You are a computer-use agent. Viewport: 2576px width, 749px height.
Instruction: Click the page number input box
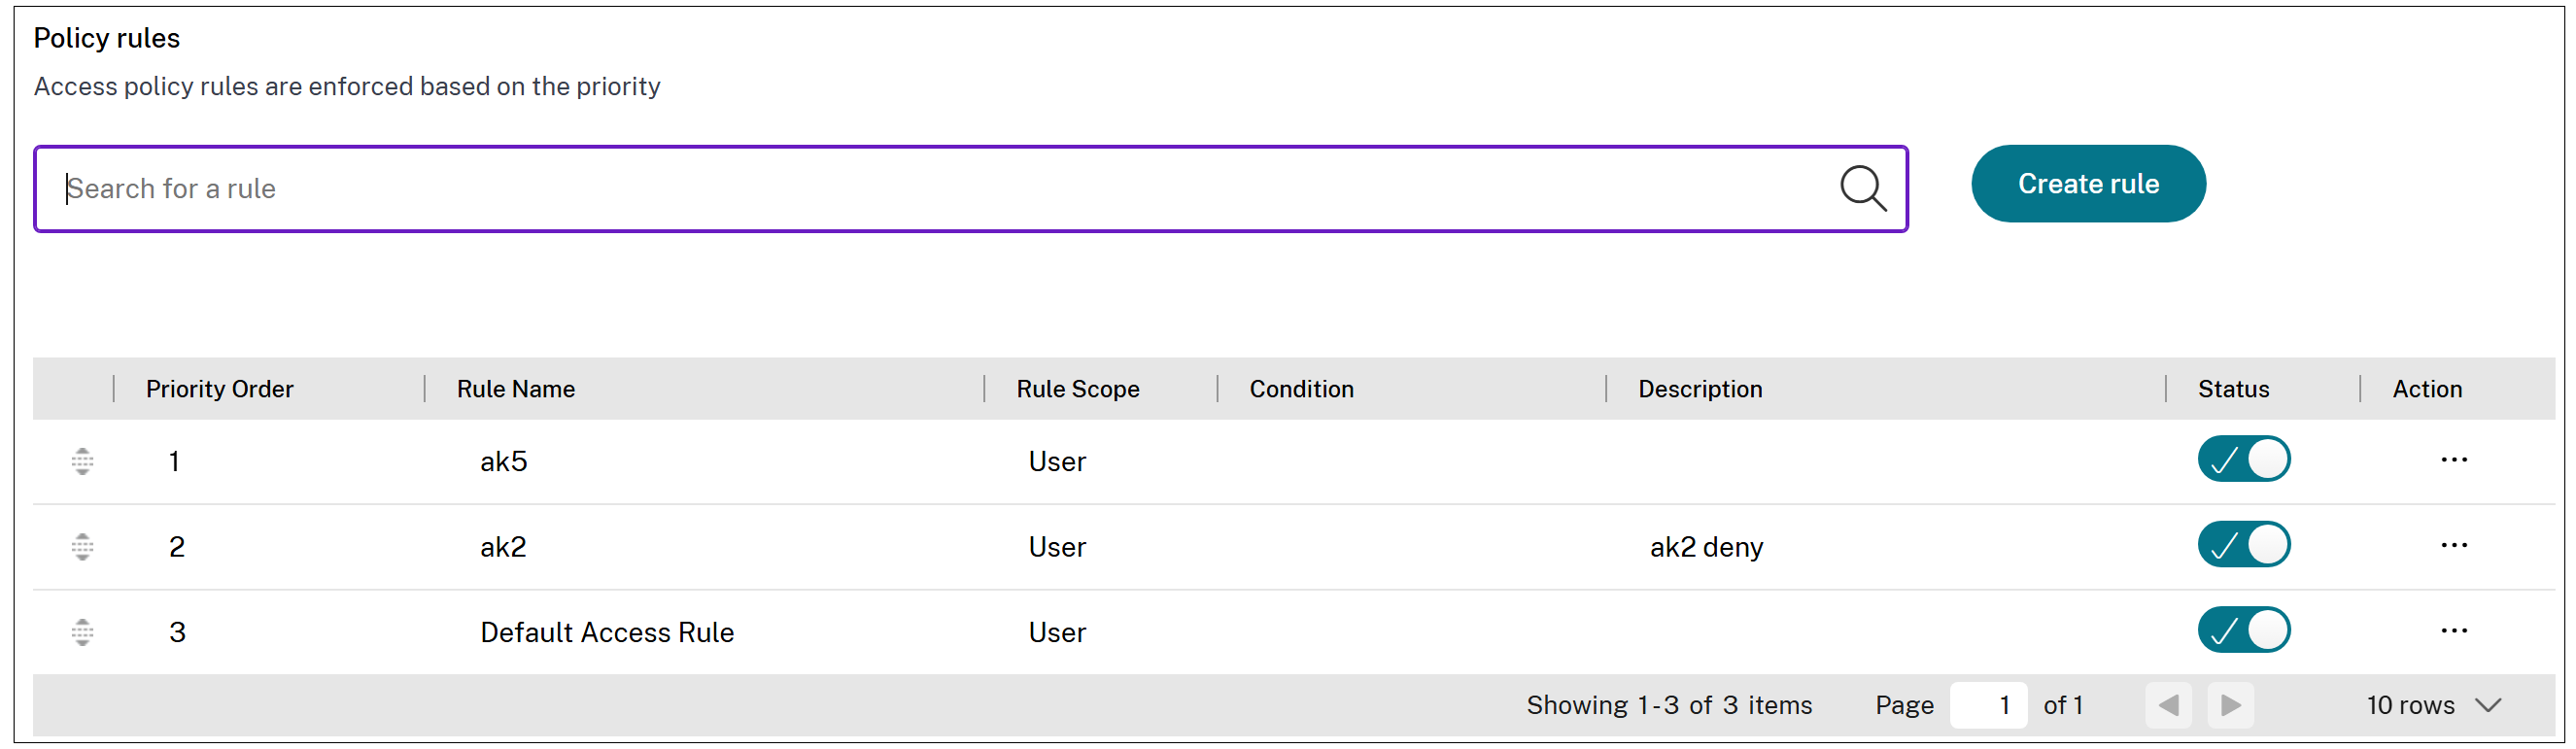(x=1988, y=705)
